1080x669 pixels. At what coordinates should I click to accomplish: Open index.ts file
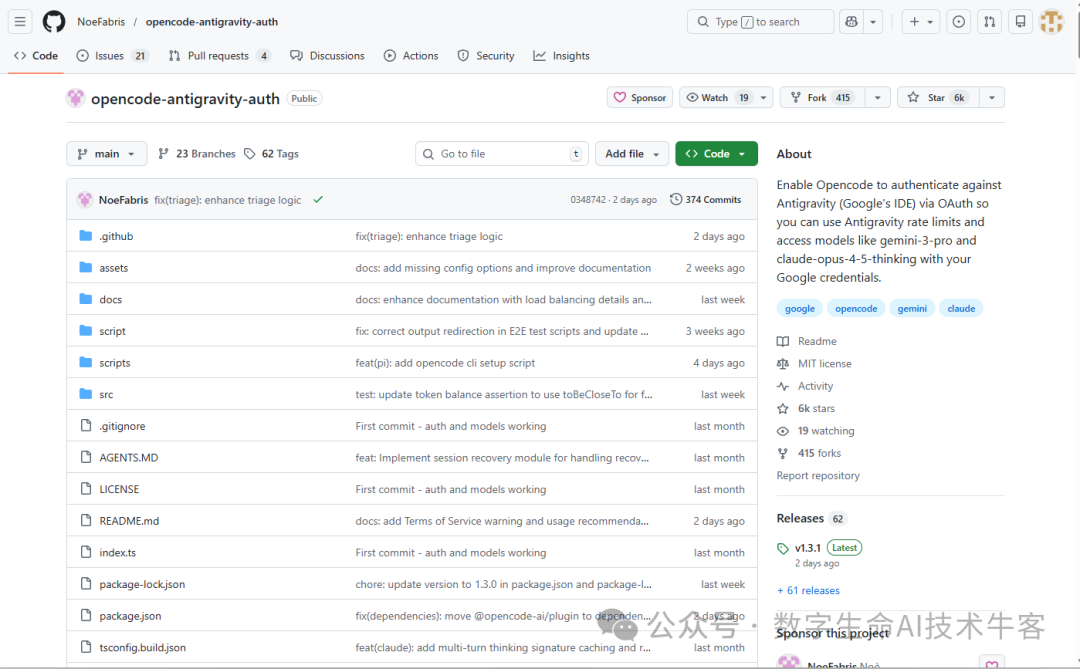point(118,553)
